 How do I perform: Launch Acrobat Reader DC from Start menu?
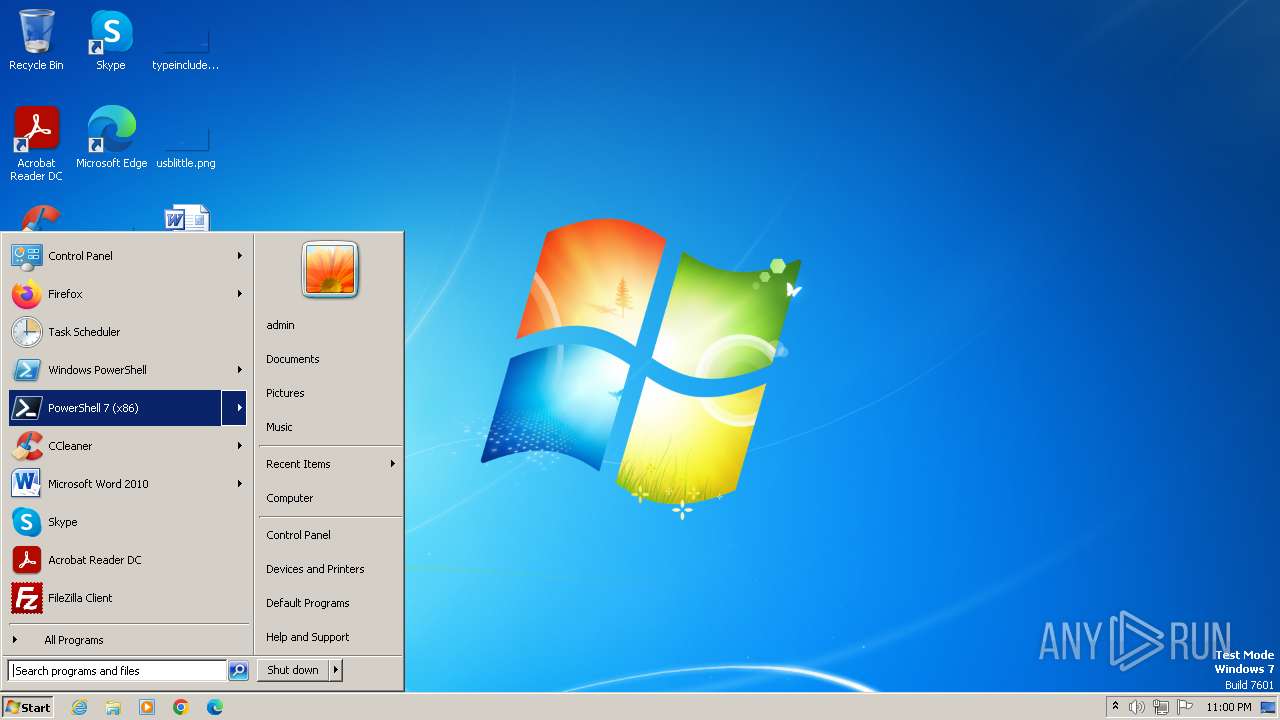click(128, 560)
